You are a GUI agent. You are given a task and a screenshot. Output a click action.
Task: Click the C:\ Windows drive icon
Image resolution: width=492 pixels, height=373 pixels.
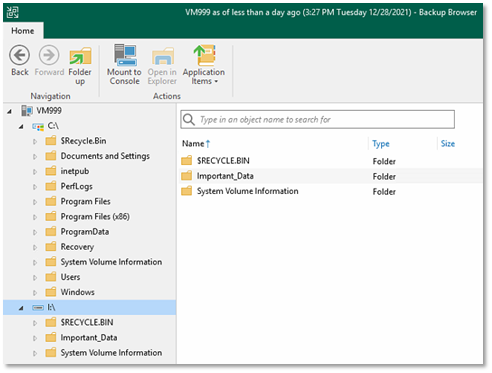tap(38, 126)
